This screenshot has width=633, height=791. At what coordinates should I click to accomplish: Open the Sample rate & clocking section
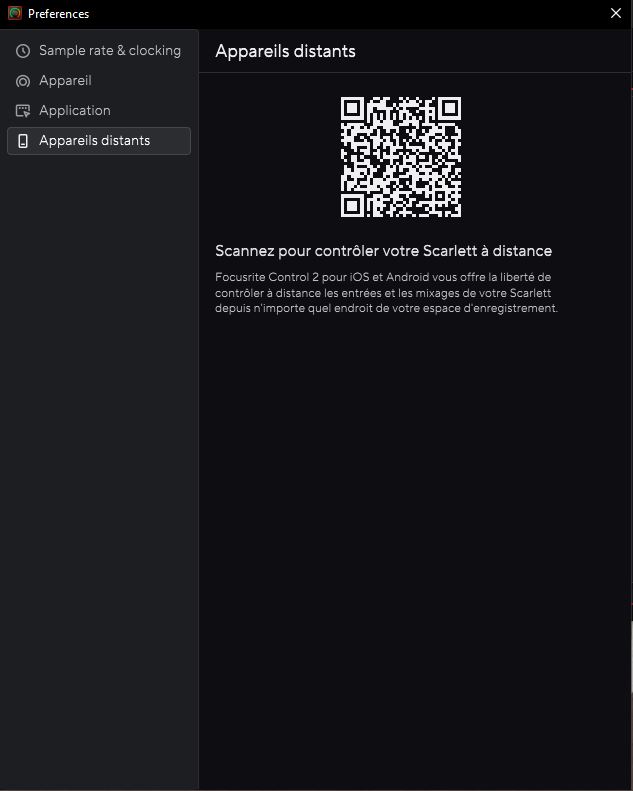coord(99,51)
